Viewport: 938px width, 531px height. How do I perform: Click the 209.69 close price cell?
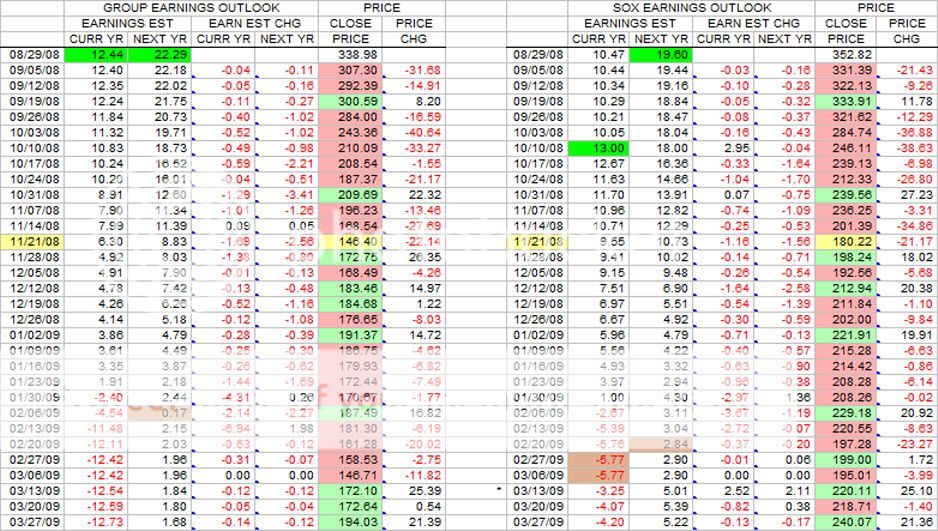tap(349, 195)
